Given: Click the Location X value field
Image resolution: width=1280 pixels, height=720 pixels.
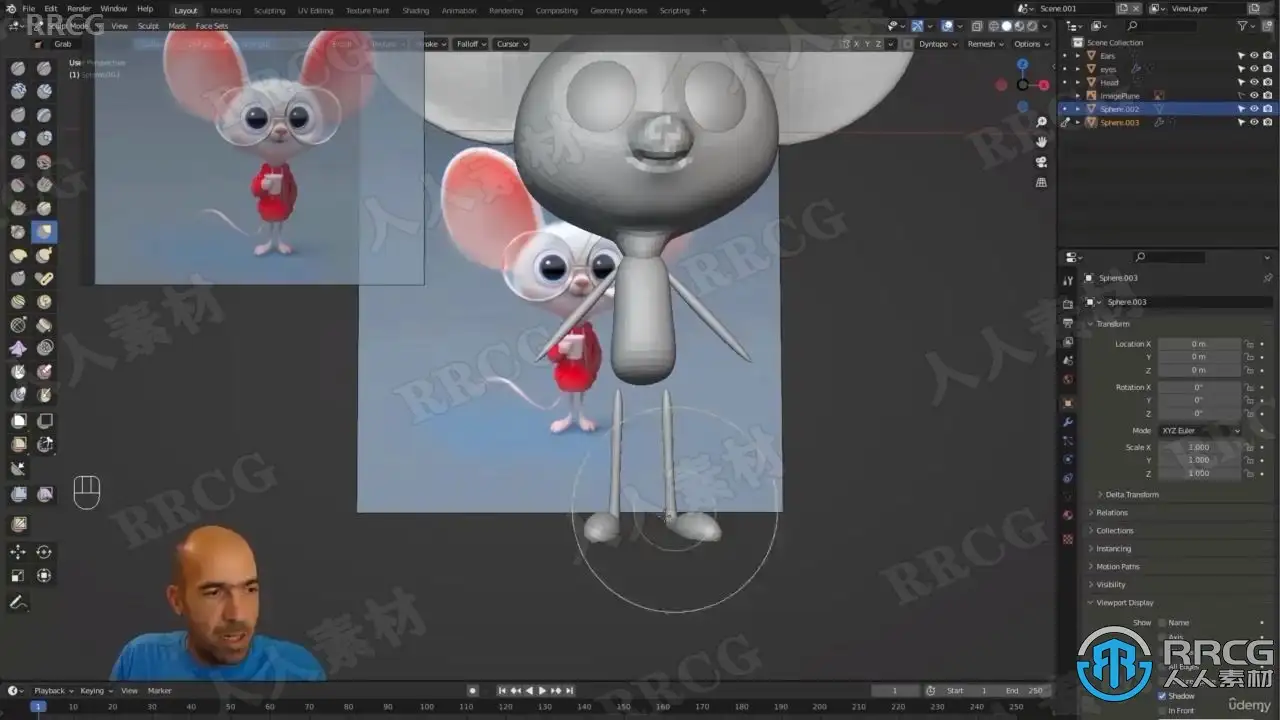Looking at the screenshot, I should 1198,344.
